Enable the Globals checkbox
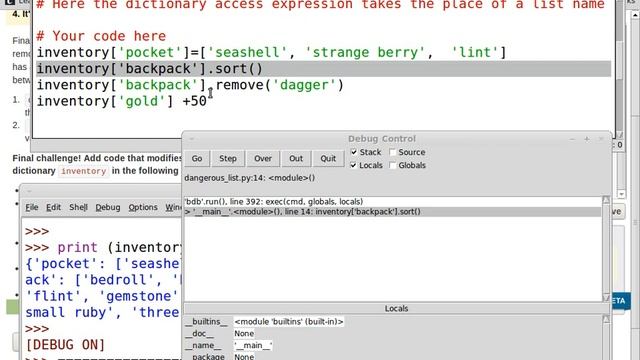 (x=393, y=165)
